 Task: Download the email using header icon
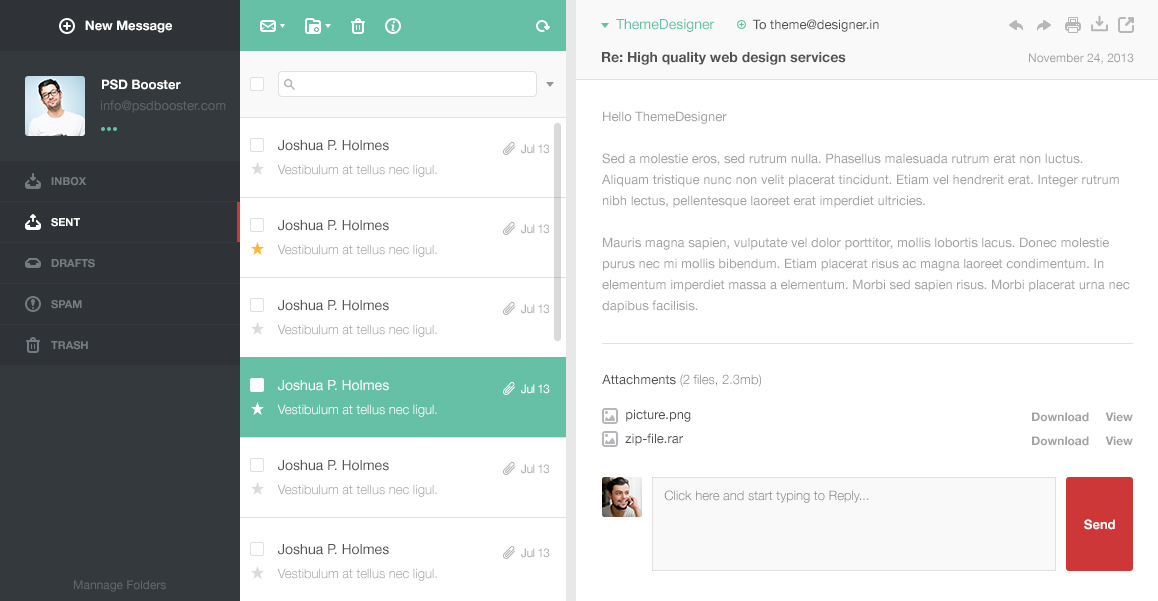(1099, 25)
